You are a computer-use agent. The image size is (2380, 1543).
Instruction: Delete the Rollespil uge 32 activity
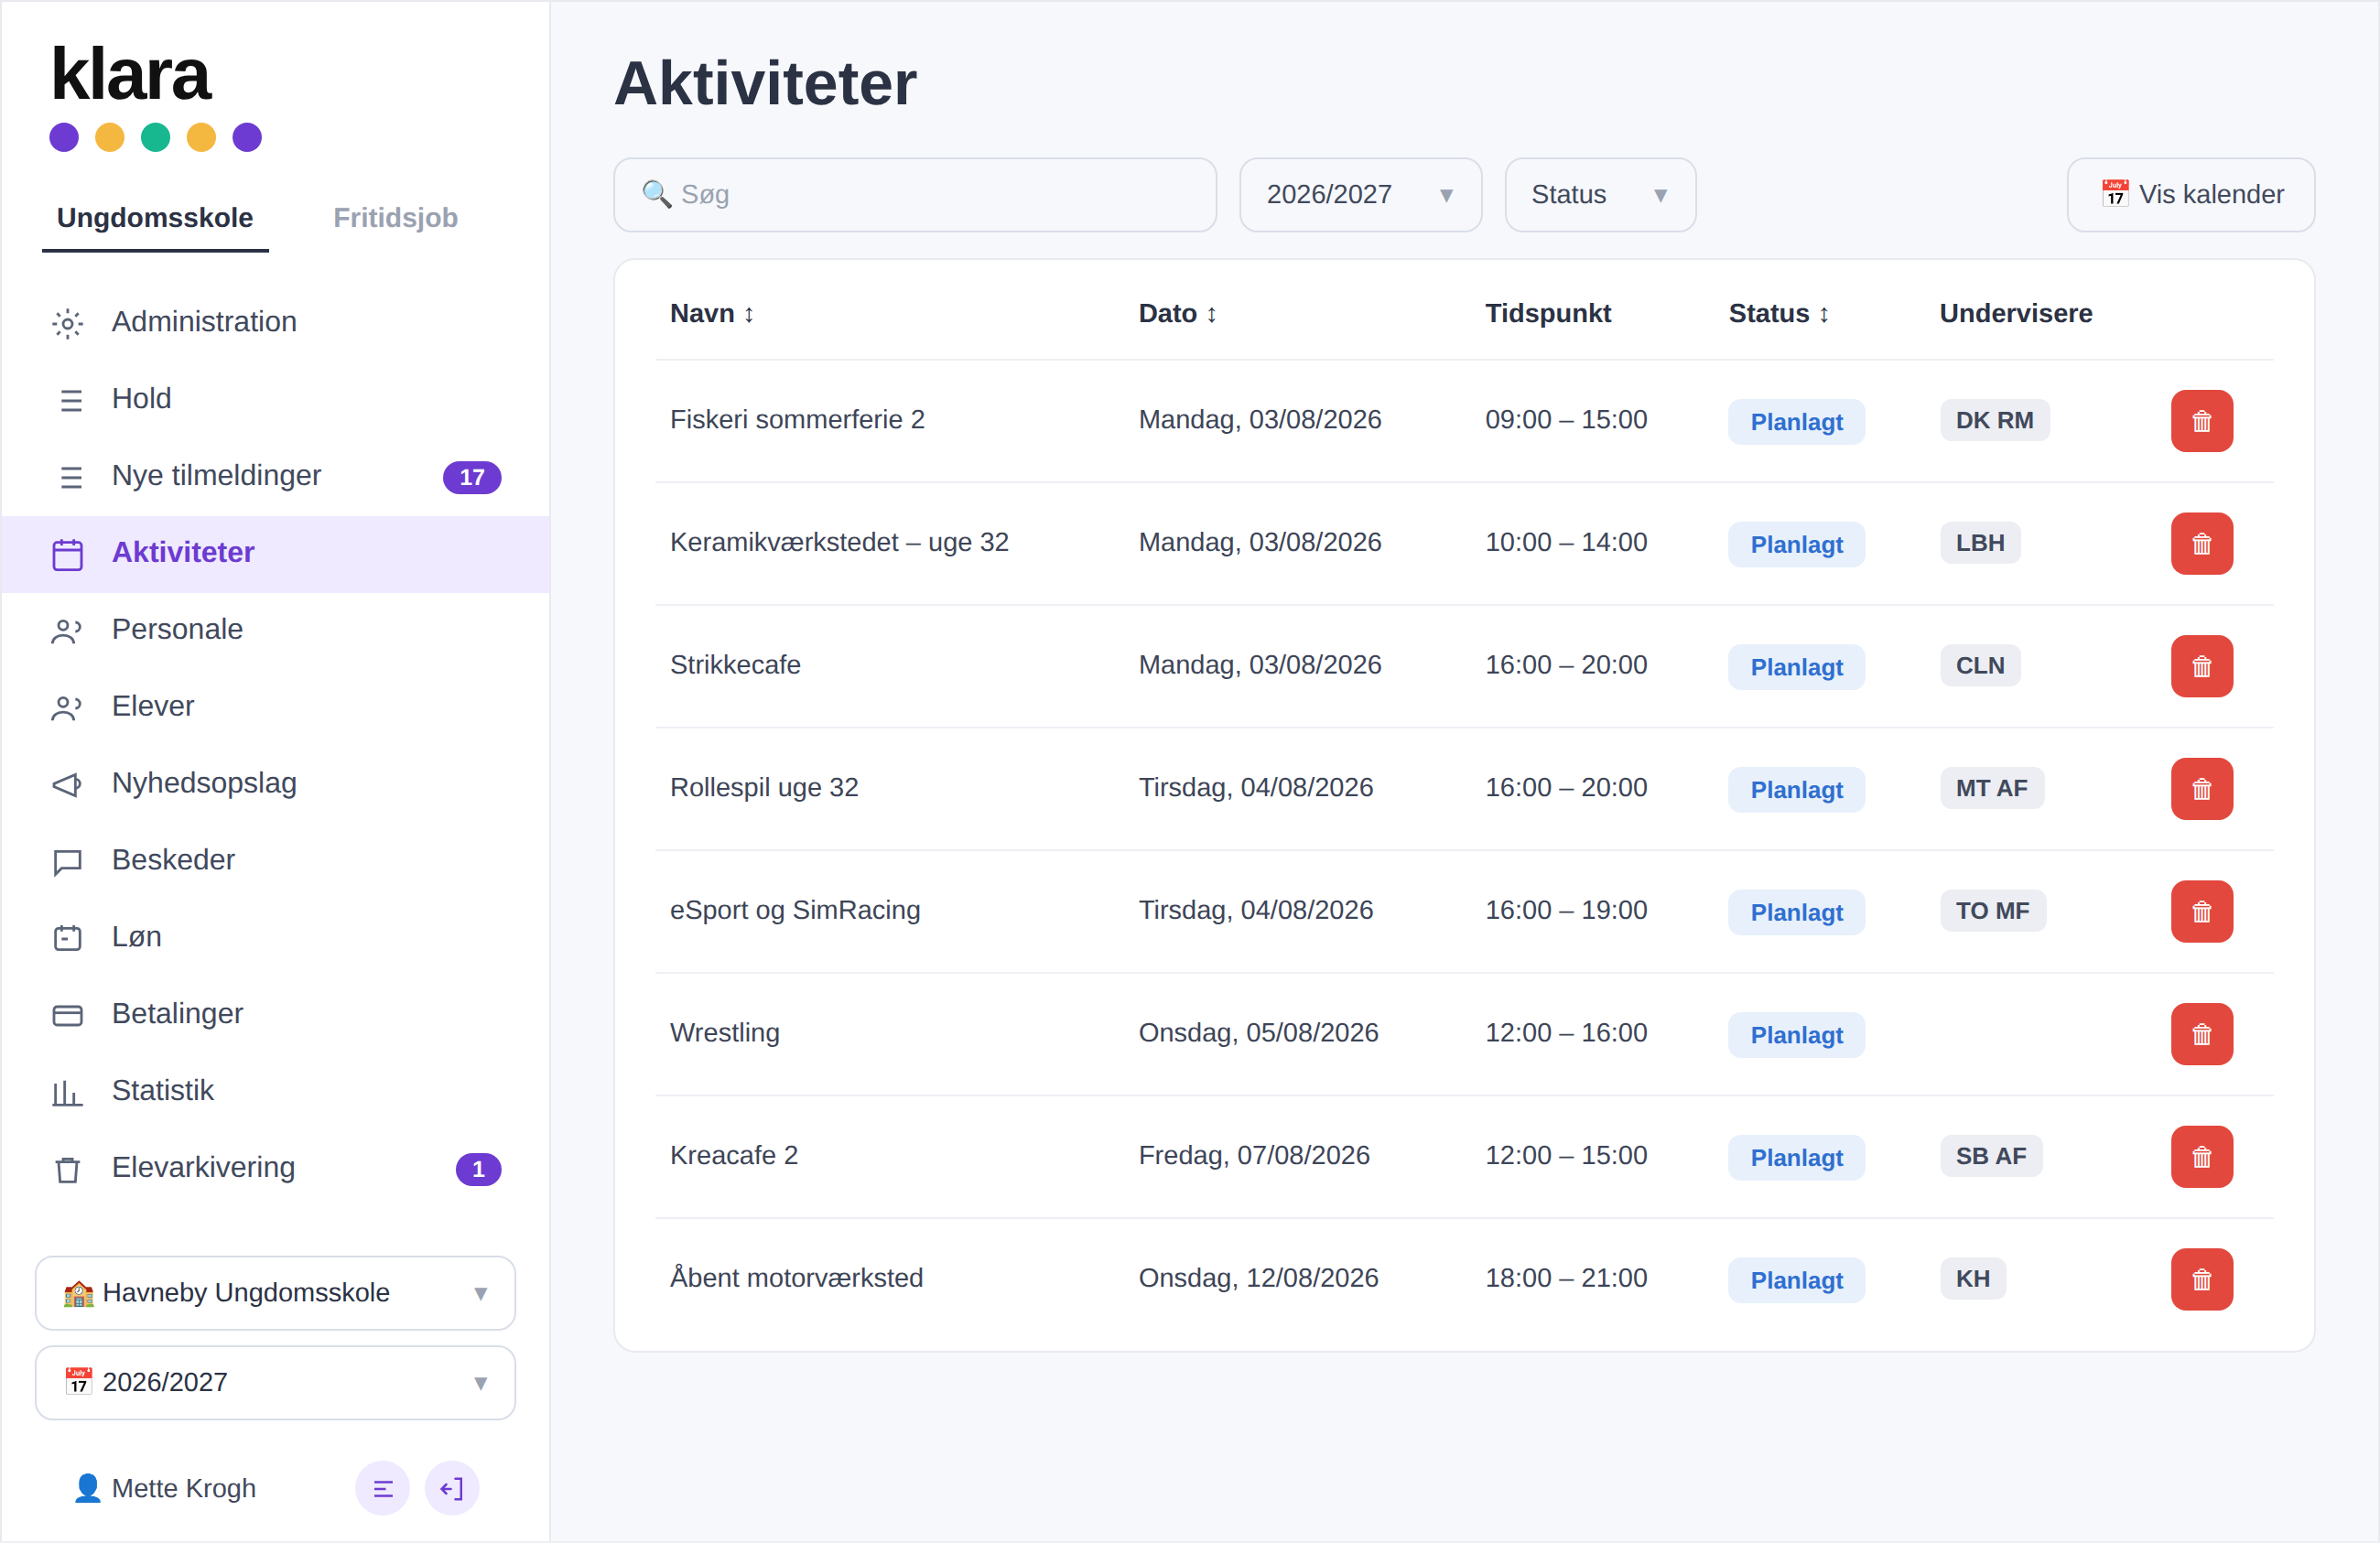[x=2201, y=789]
